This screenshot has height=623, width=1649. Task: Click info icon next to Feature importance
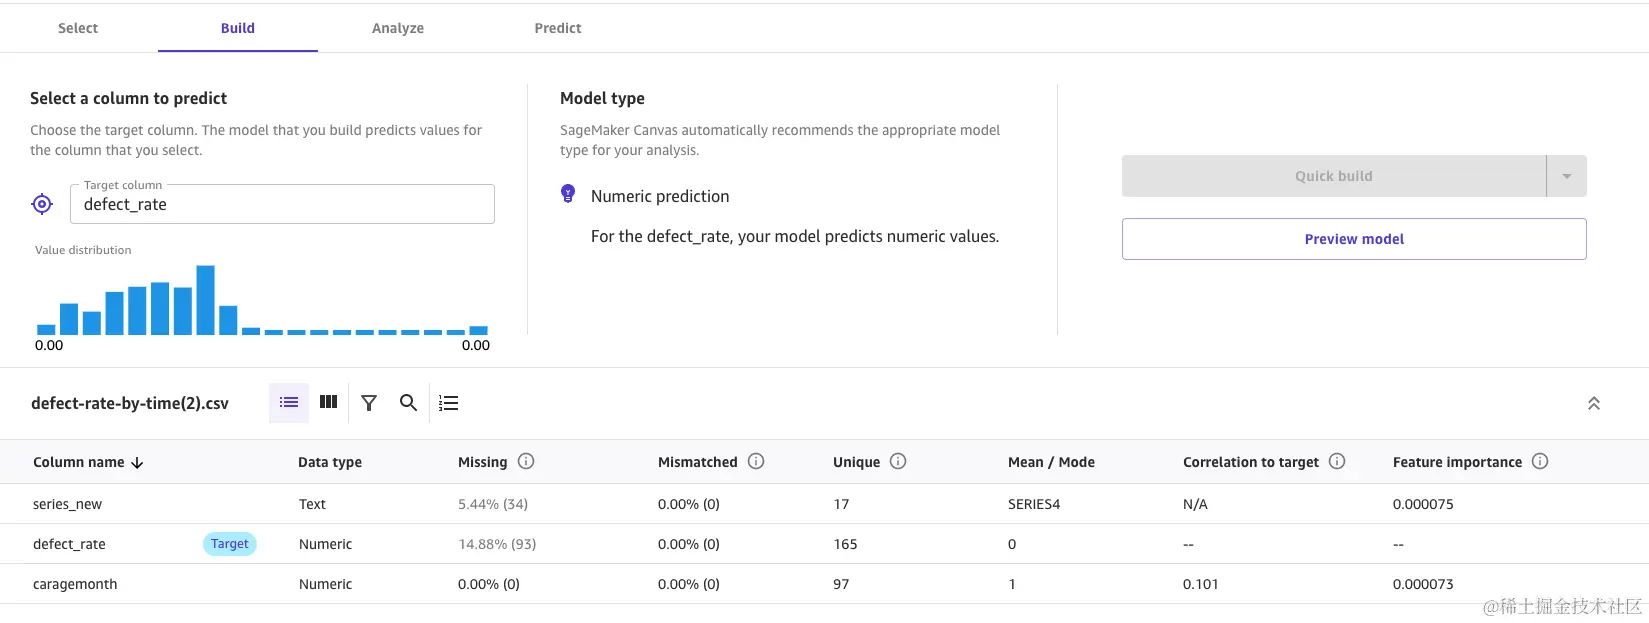click(x=1540, y=461)
